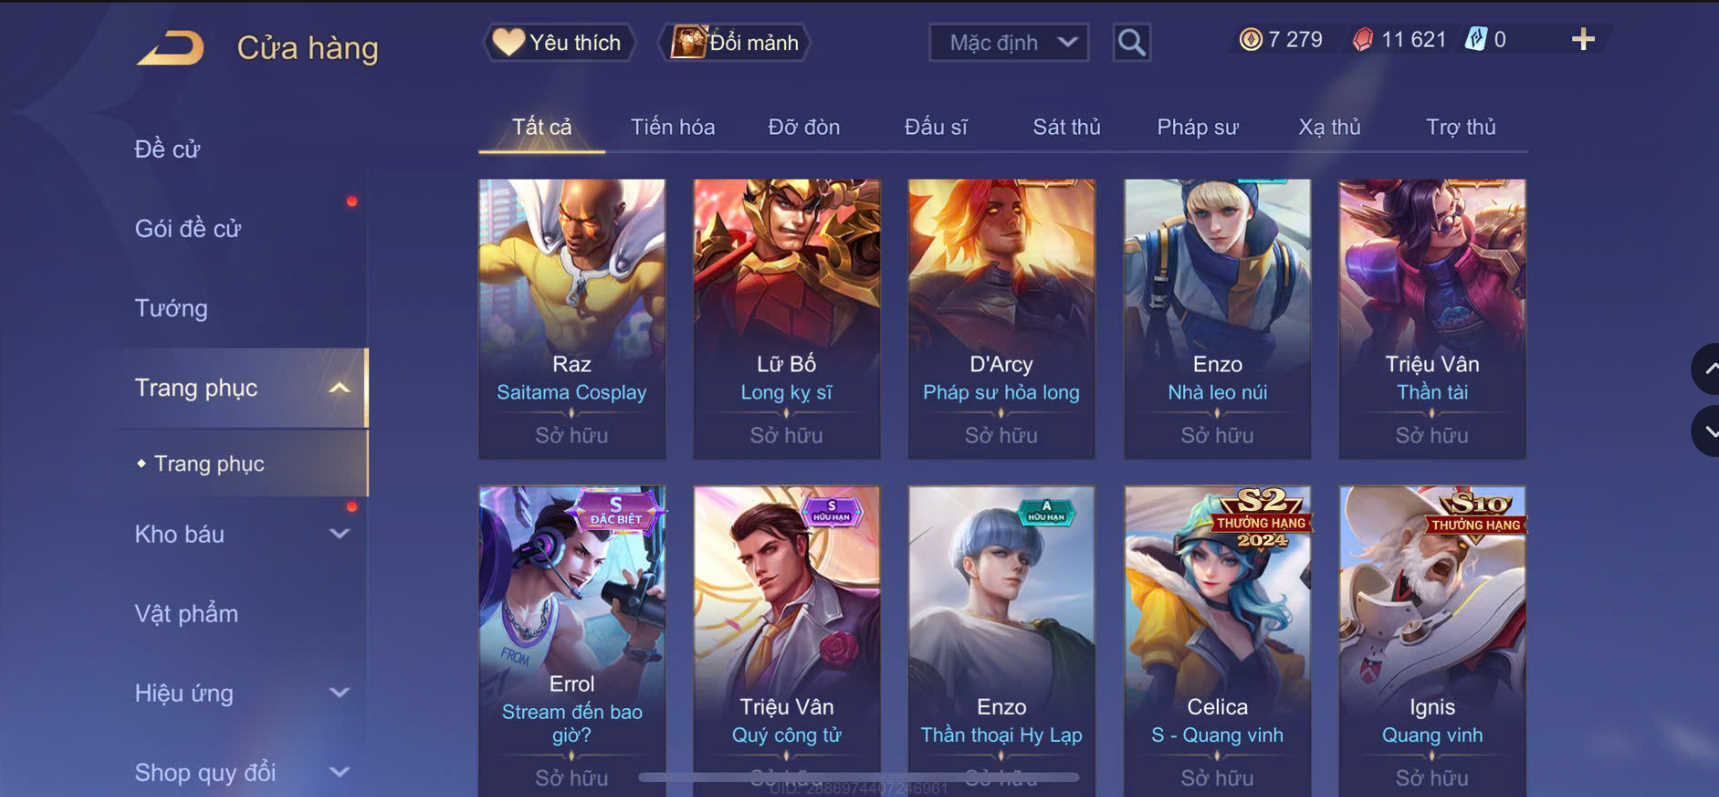
Task: Switch to the Sát thủ tab
Action: coord(1066,127)
